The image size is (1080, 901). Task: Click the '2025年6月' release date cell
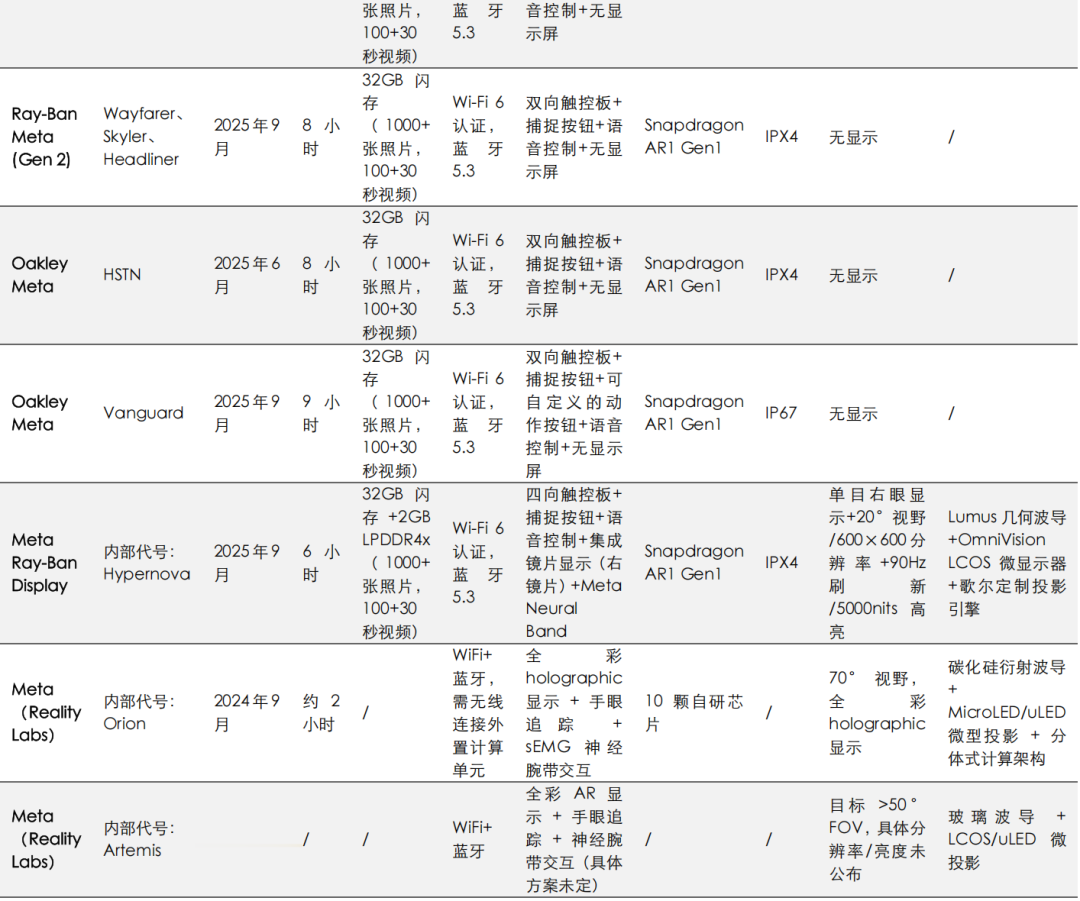coord(247,275)
